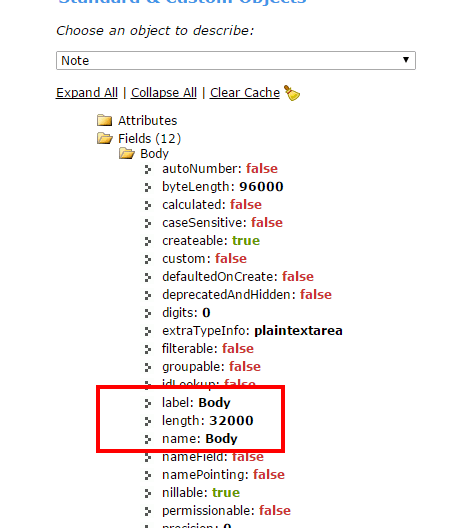Click the Clear Cache link
This screenshot has height=528, width=463.
245,93
